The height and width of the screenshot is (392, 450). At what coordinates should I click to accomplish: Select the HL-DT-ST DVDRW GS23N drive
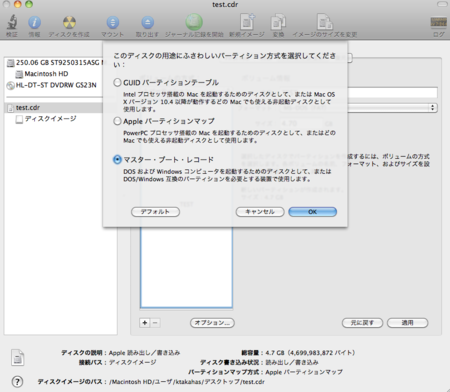coord(52,85)
